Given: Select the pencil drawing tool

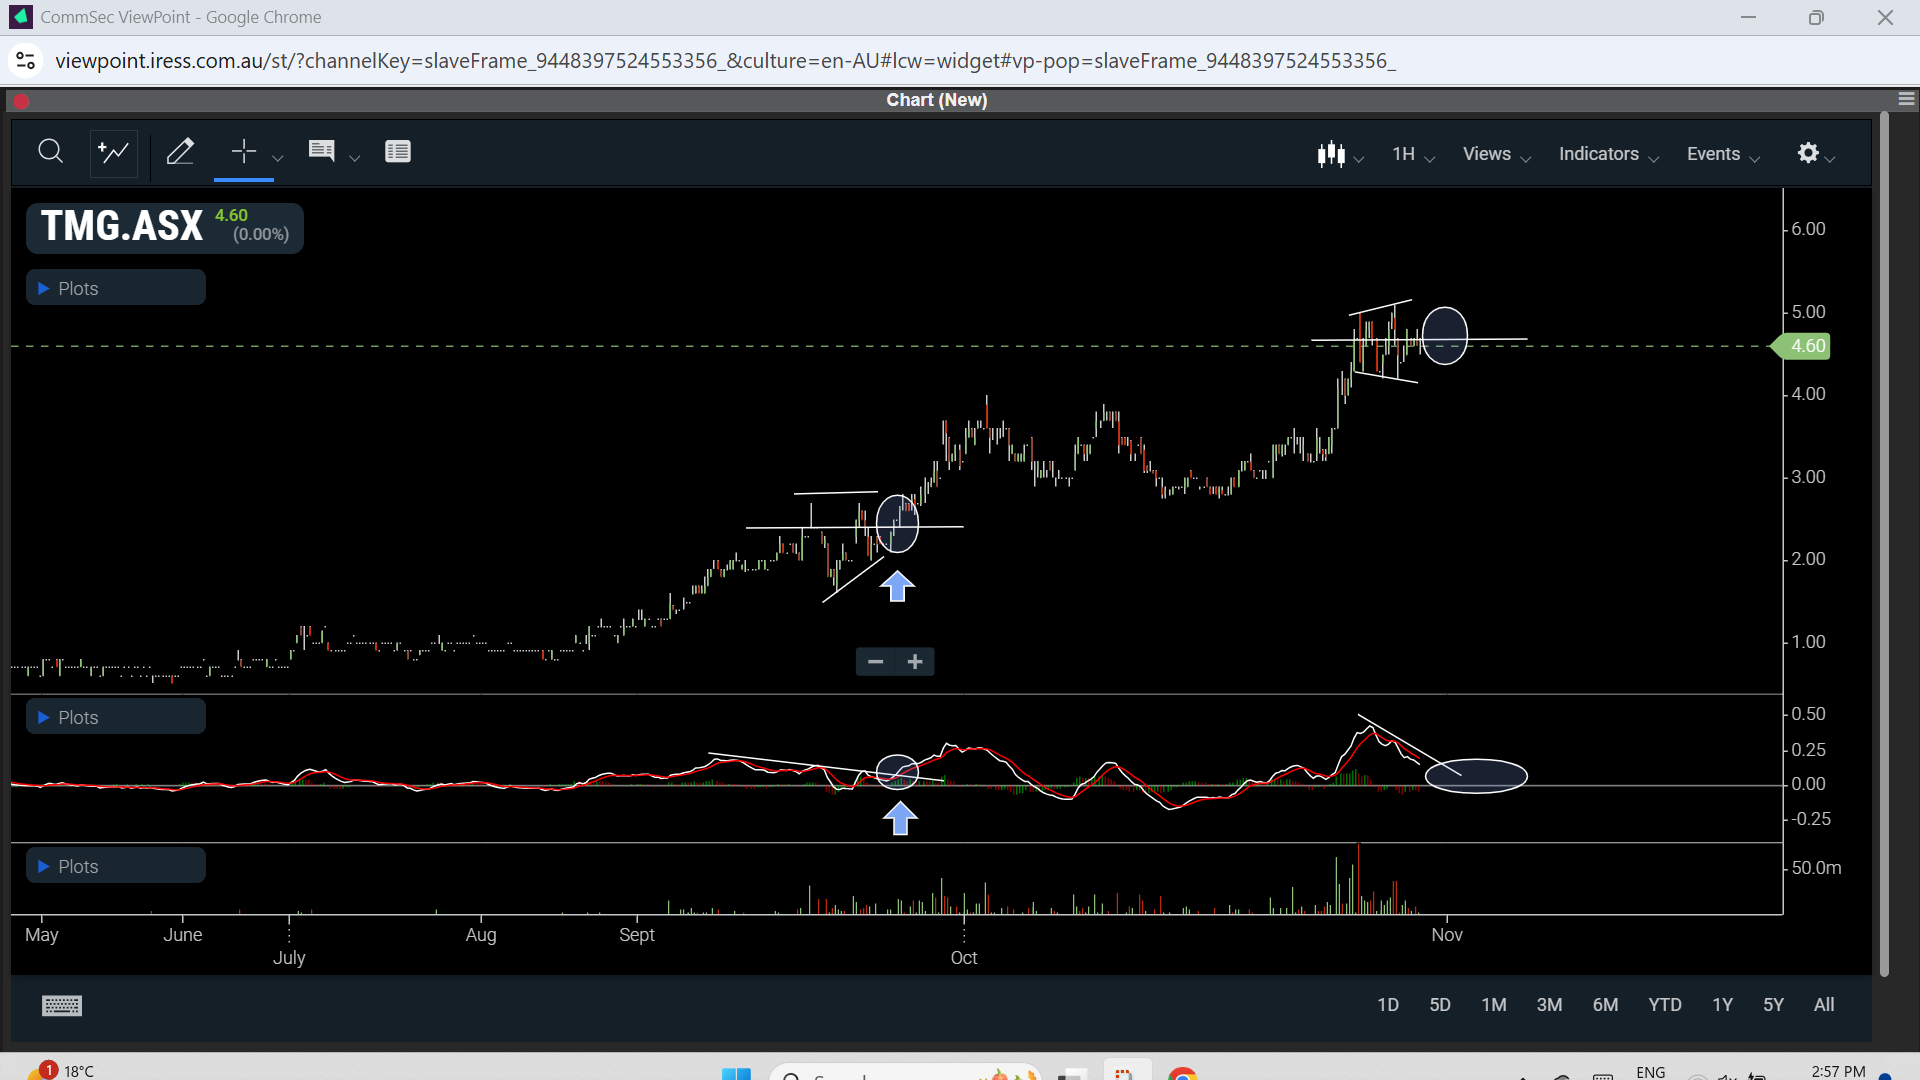Looking at the screenshot, I should (x=180, y=152).
